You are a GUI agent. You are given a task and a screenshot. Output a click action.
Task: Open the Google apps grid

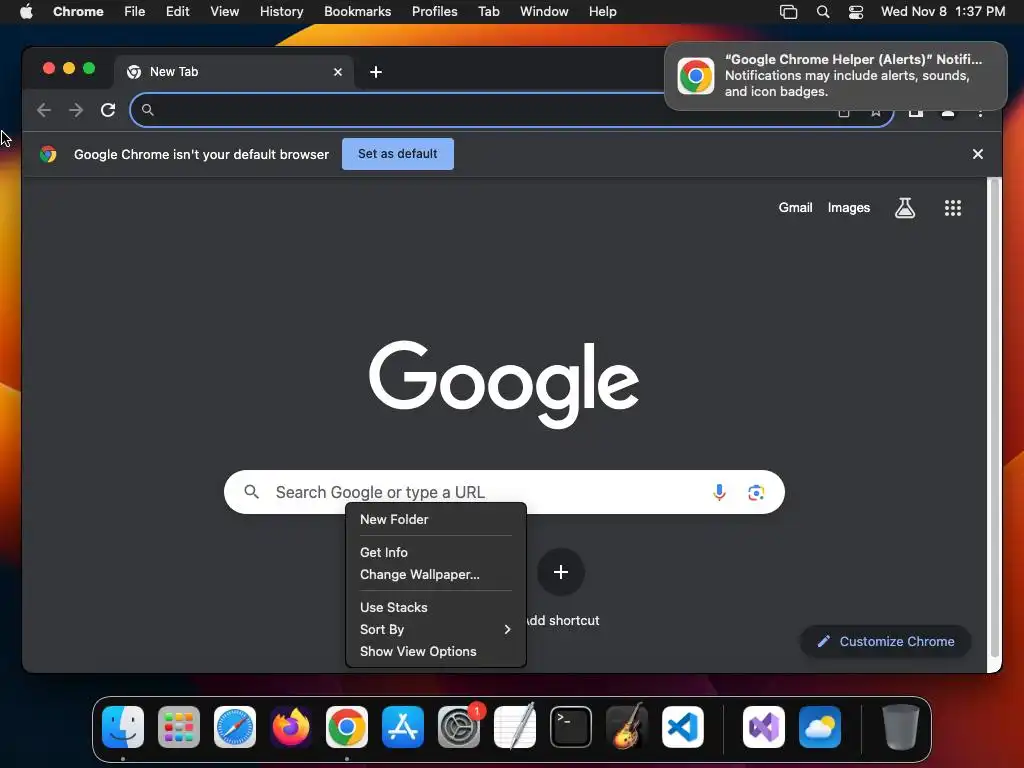tap(953, 208)
